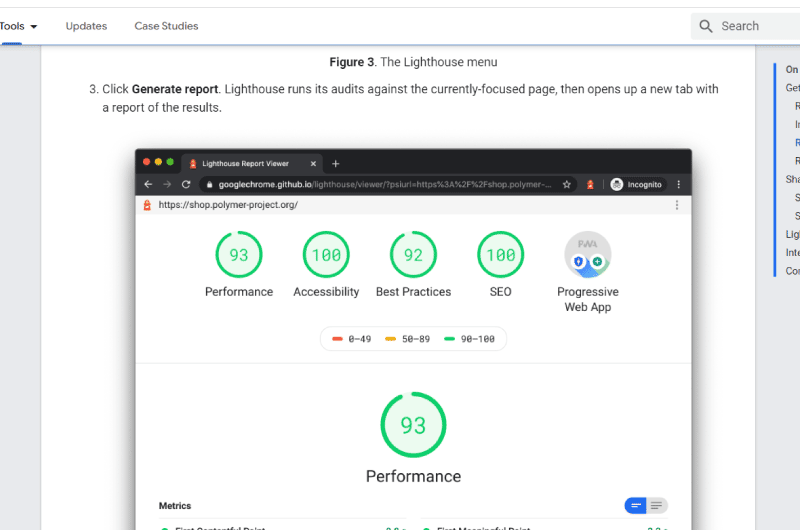The width and height of the screenshot is (800, 530).
Task: Click the 'Best Practices' label under the gauge
Action: (413, 292)
